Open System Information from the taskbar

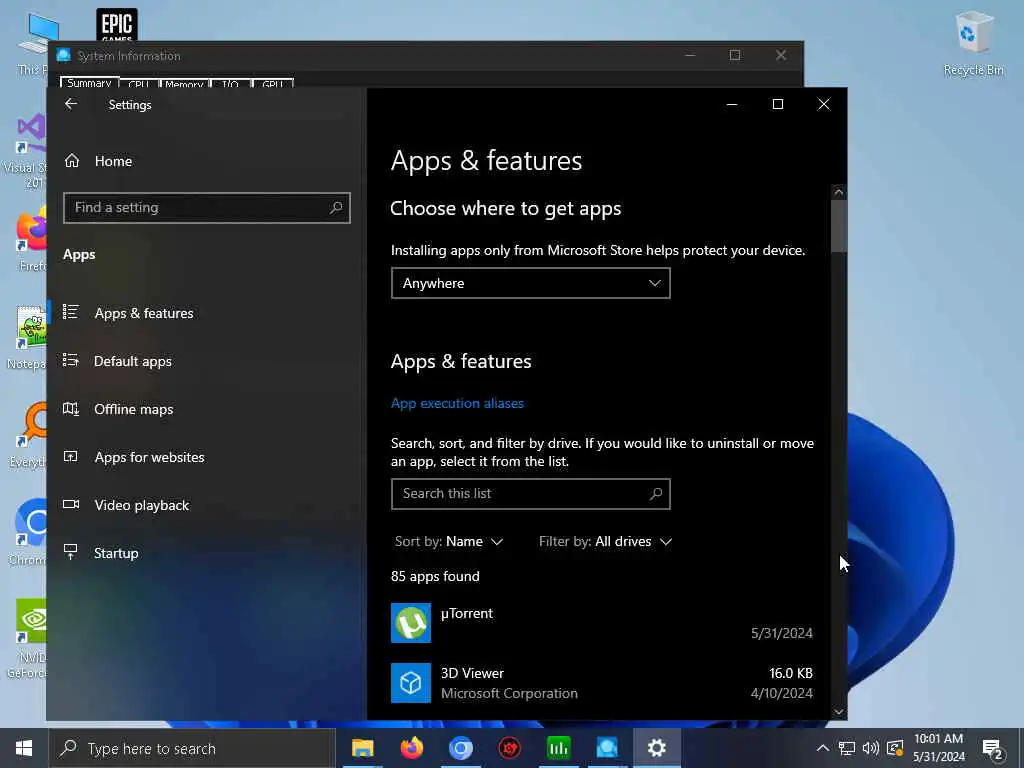click(x=607, y=748)
